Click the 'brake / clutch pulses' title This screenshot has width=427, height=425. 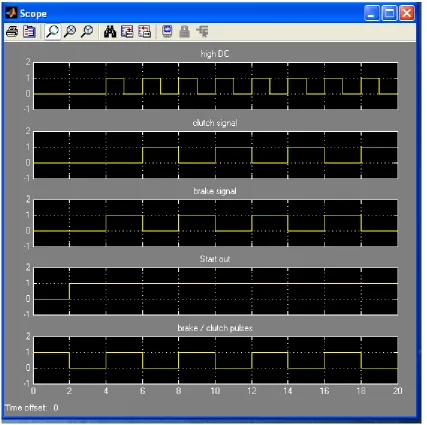[x=215, y=328]
